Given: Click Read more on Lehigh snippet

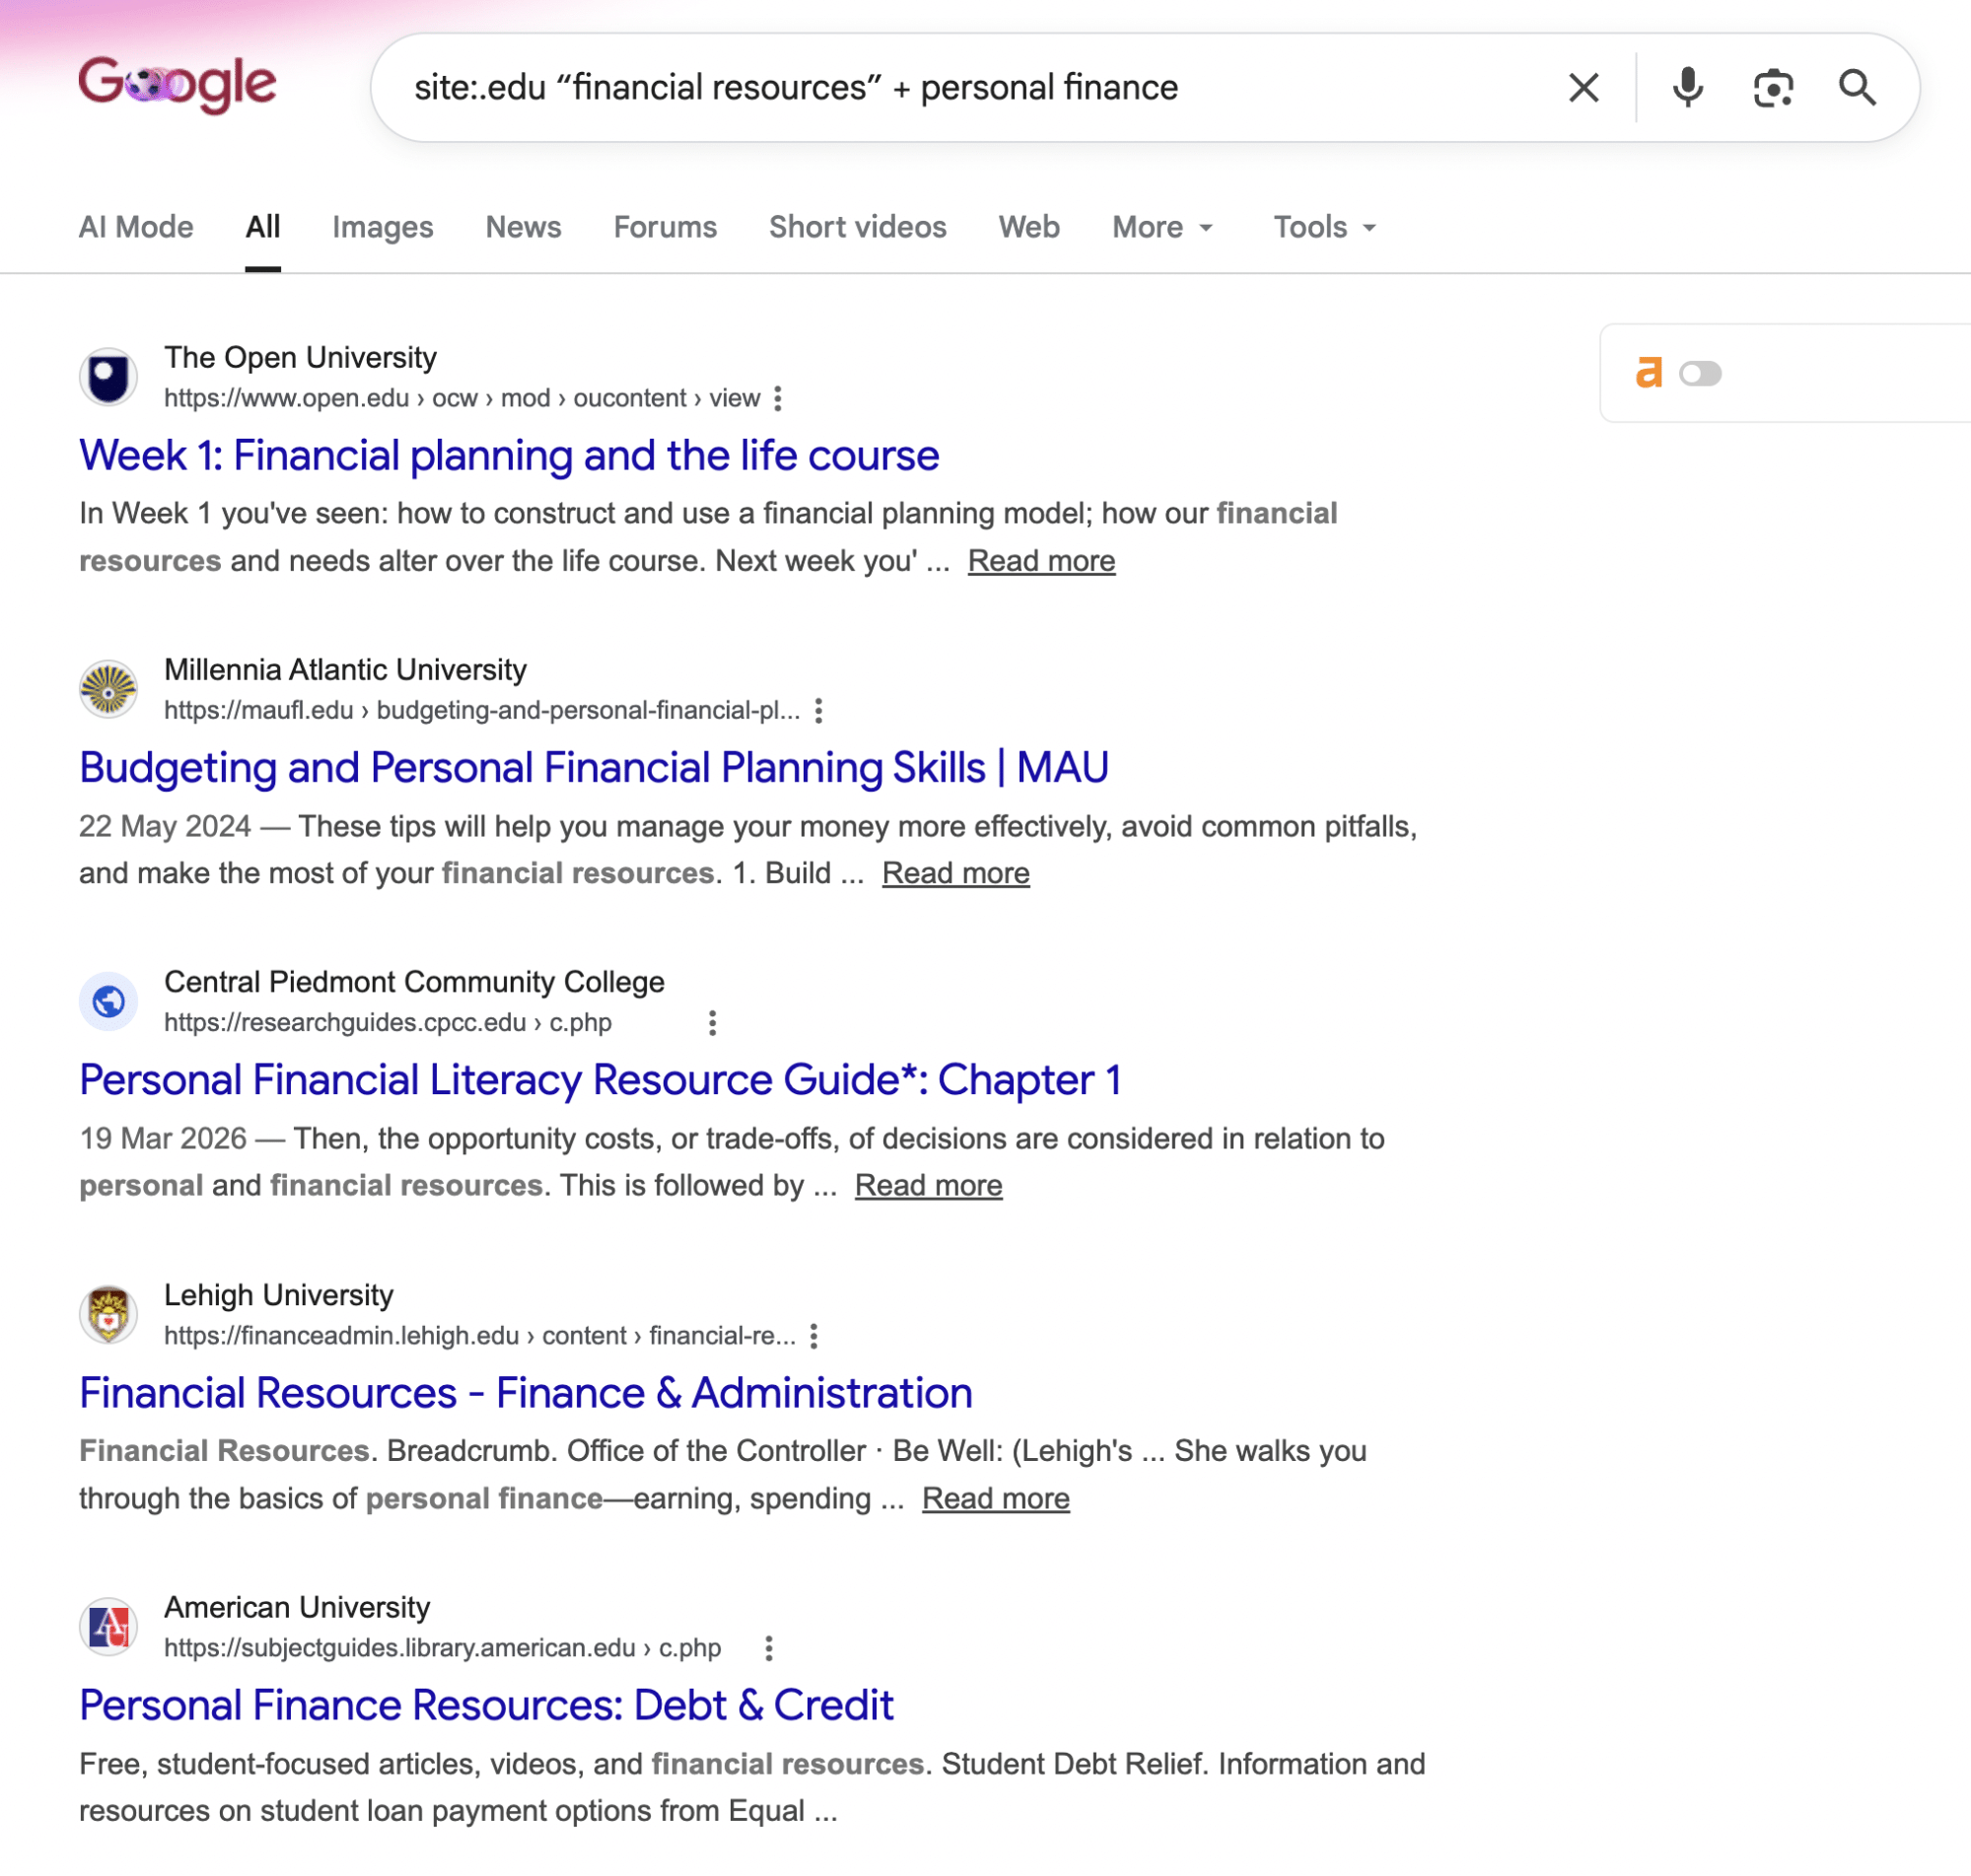Looking at the screenshot, I should click(995, 1498).
